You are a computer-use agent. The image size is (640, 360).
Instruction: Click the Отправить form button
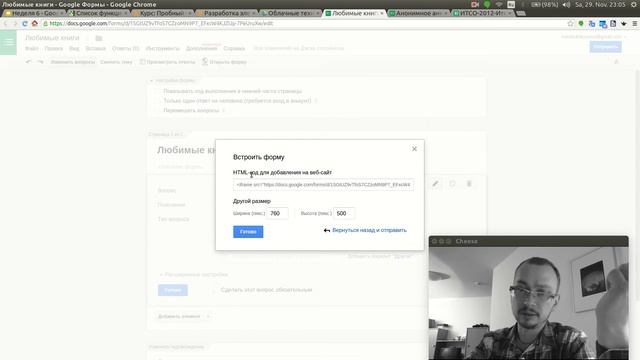pos(605,47)
